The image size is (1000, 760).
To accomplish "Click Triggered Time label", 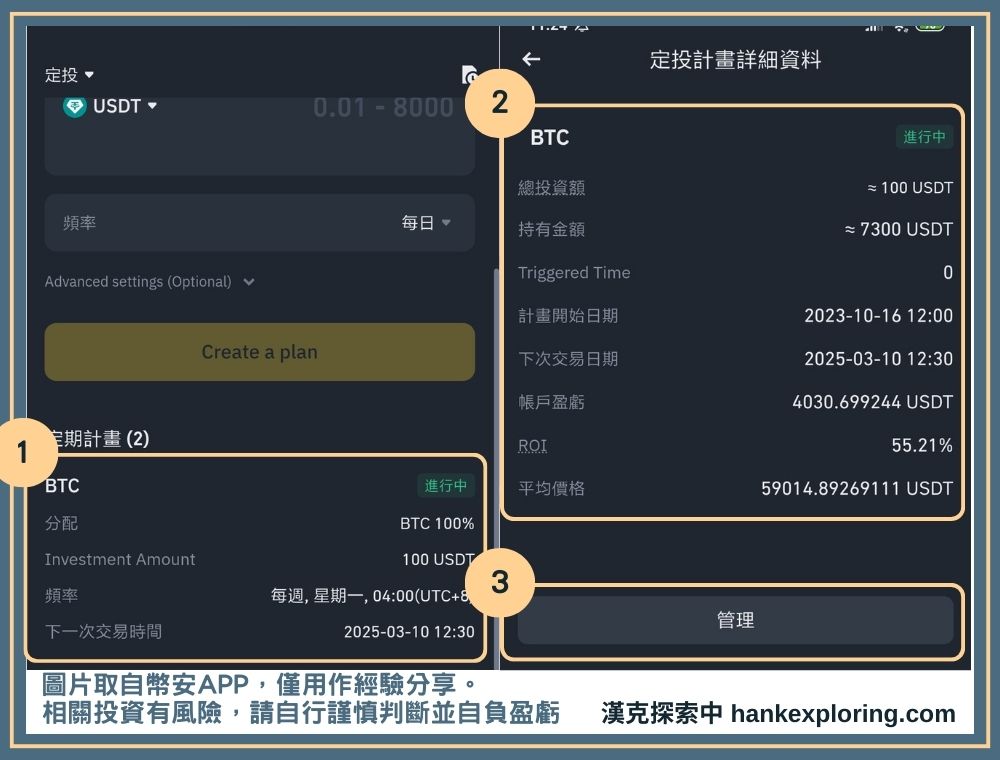I will (574, 273).
